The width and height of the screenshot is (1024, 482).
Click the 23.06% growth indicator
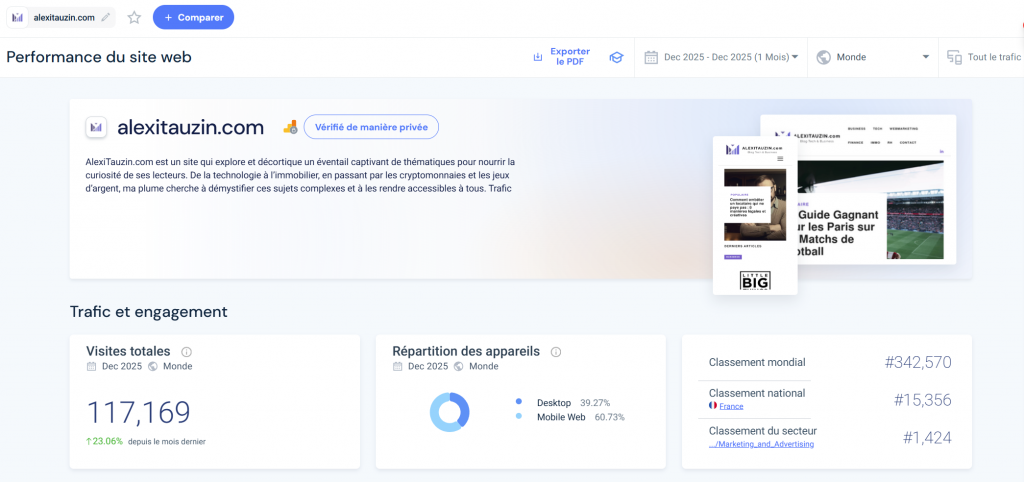(x=104, y=441)
